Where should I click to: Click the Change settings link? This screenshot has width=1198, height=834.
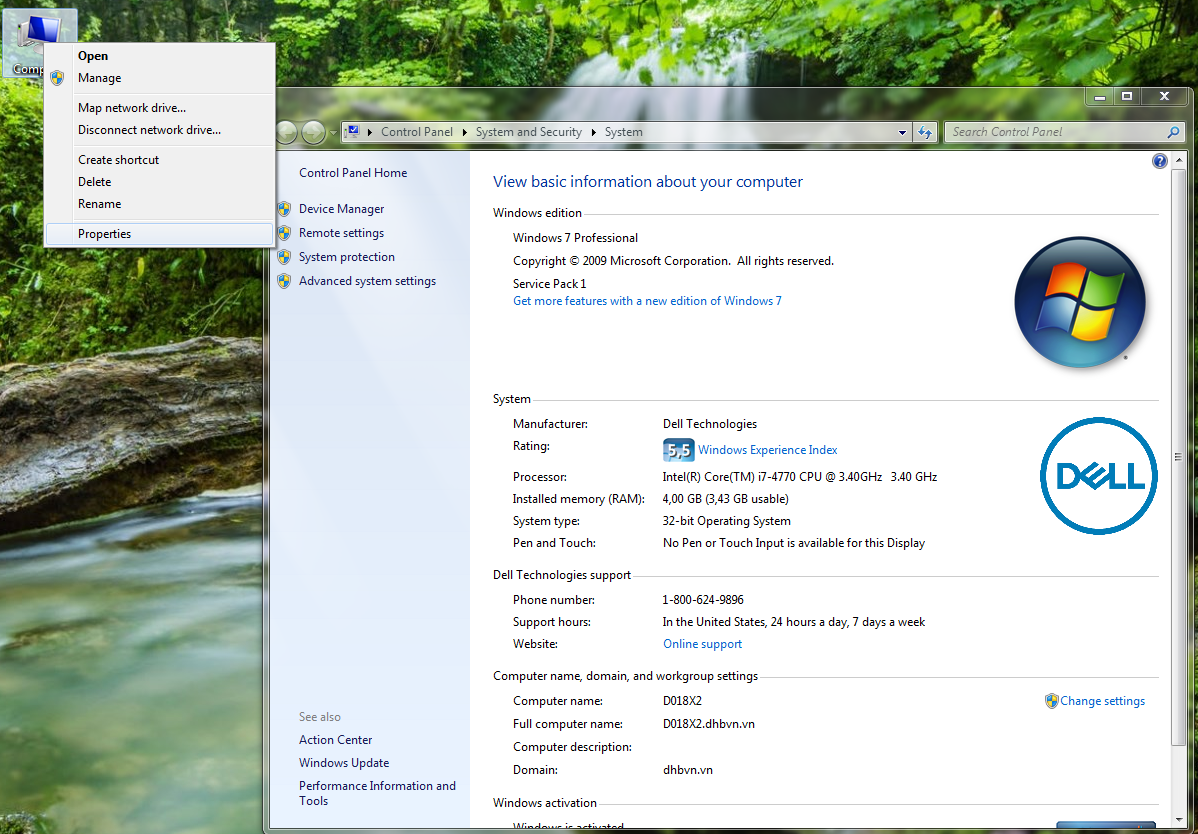pos(1102,701)
